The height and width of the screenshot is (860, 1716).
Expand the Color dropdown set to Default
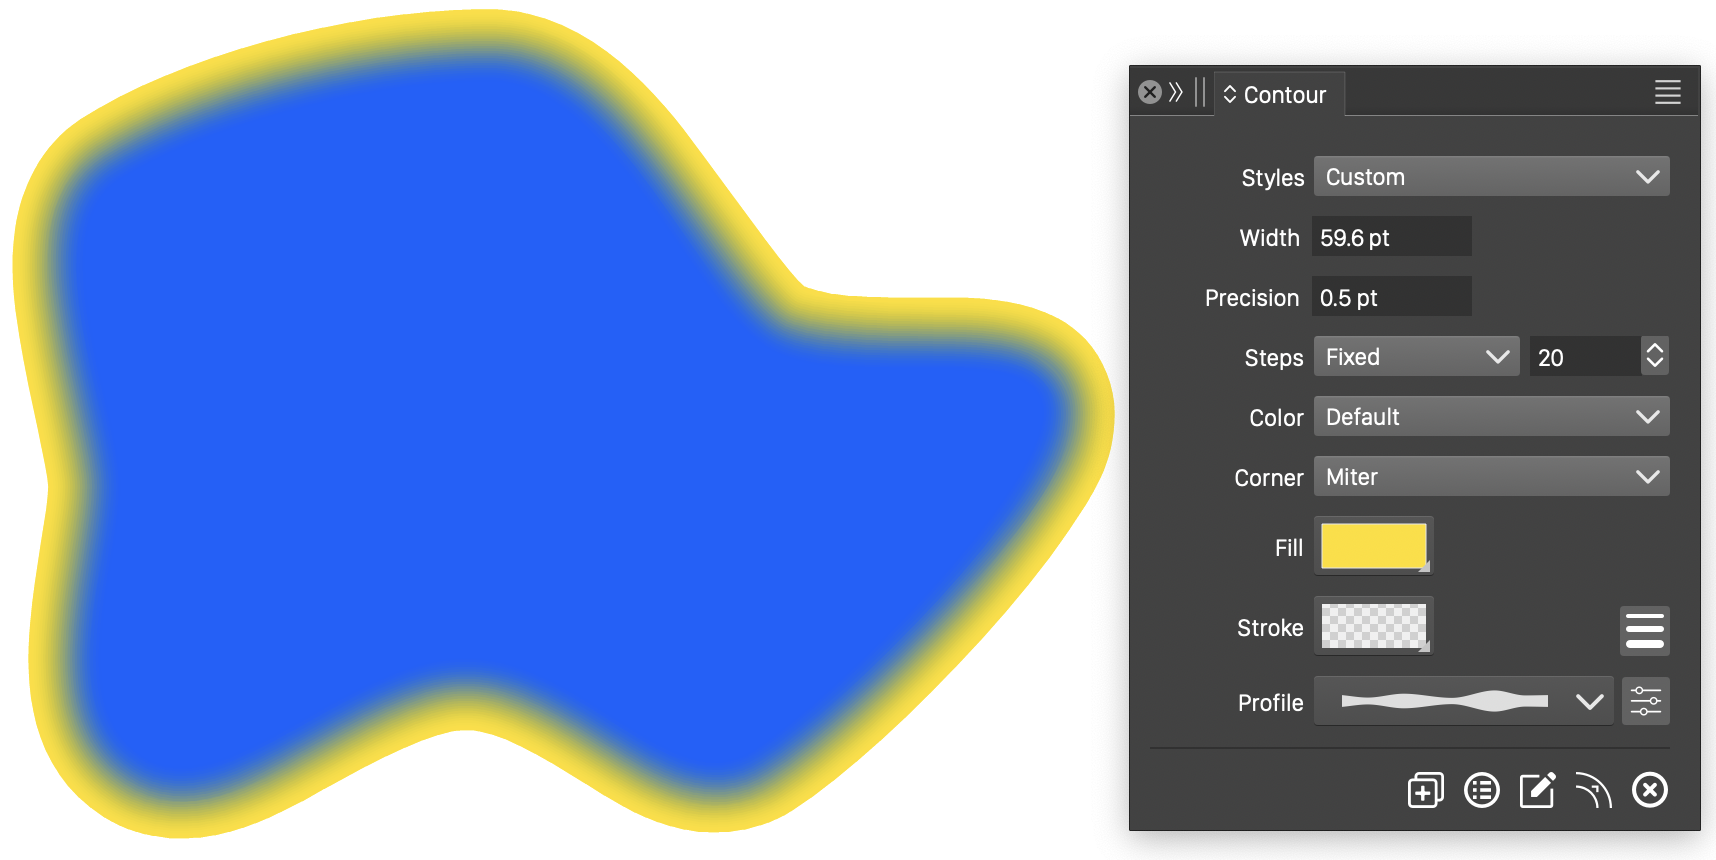(1491, 417)
